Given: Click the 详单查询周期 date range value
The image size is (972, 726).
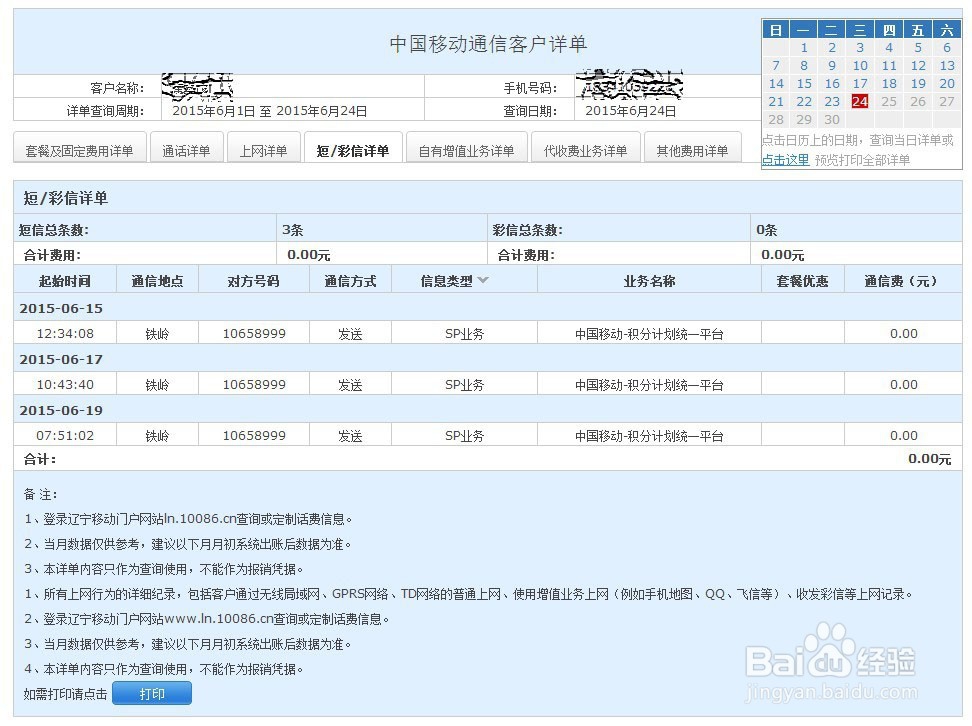Looking at the screenshot, I should [270, 110].
